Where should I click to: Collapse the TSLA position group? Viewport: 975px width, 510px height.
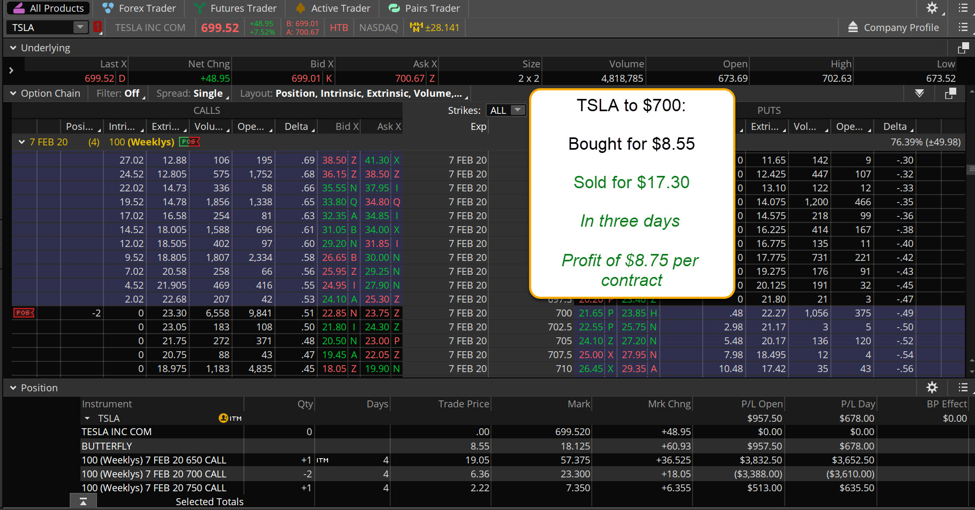coord(87,418)
